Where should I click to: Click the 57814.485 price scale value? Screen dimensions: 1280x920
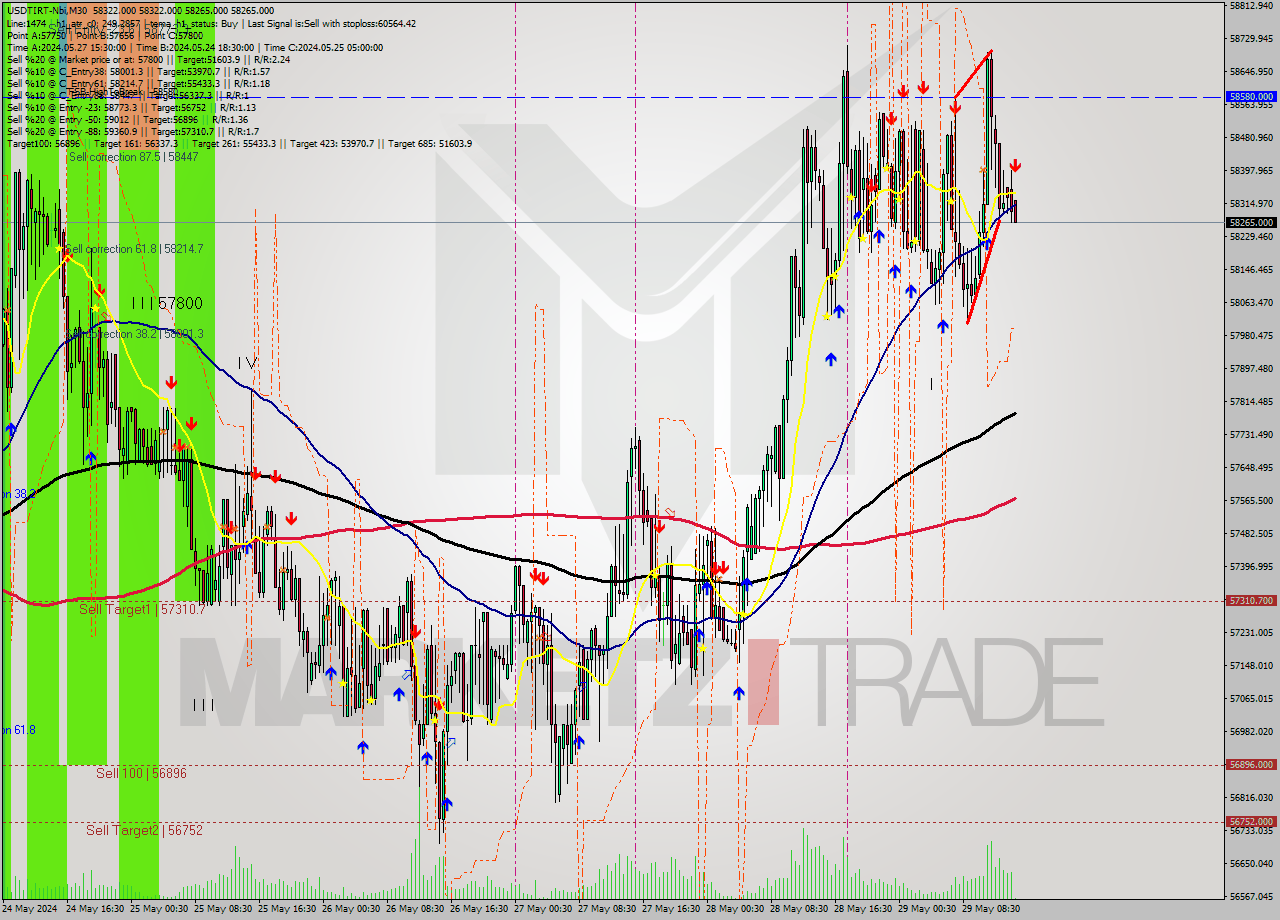(x=1251, y=401)
